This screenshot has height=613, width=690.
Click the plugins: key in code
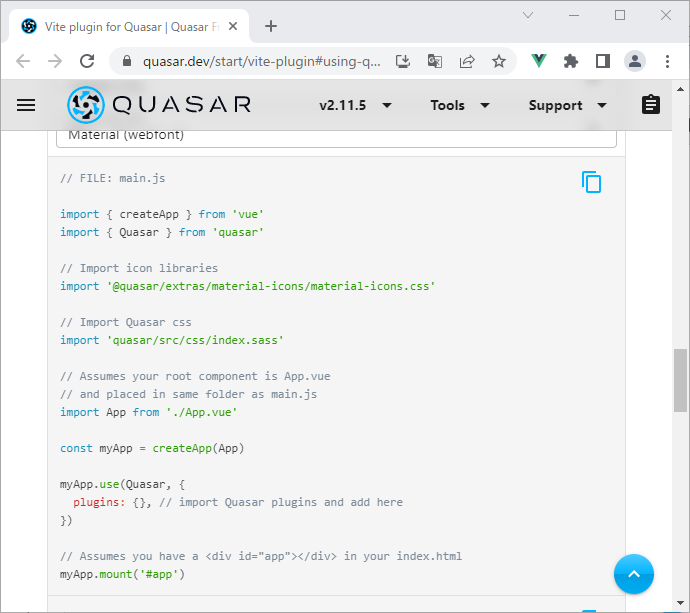click(99, 502)
